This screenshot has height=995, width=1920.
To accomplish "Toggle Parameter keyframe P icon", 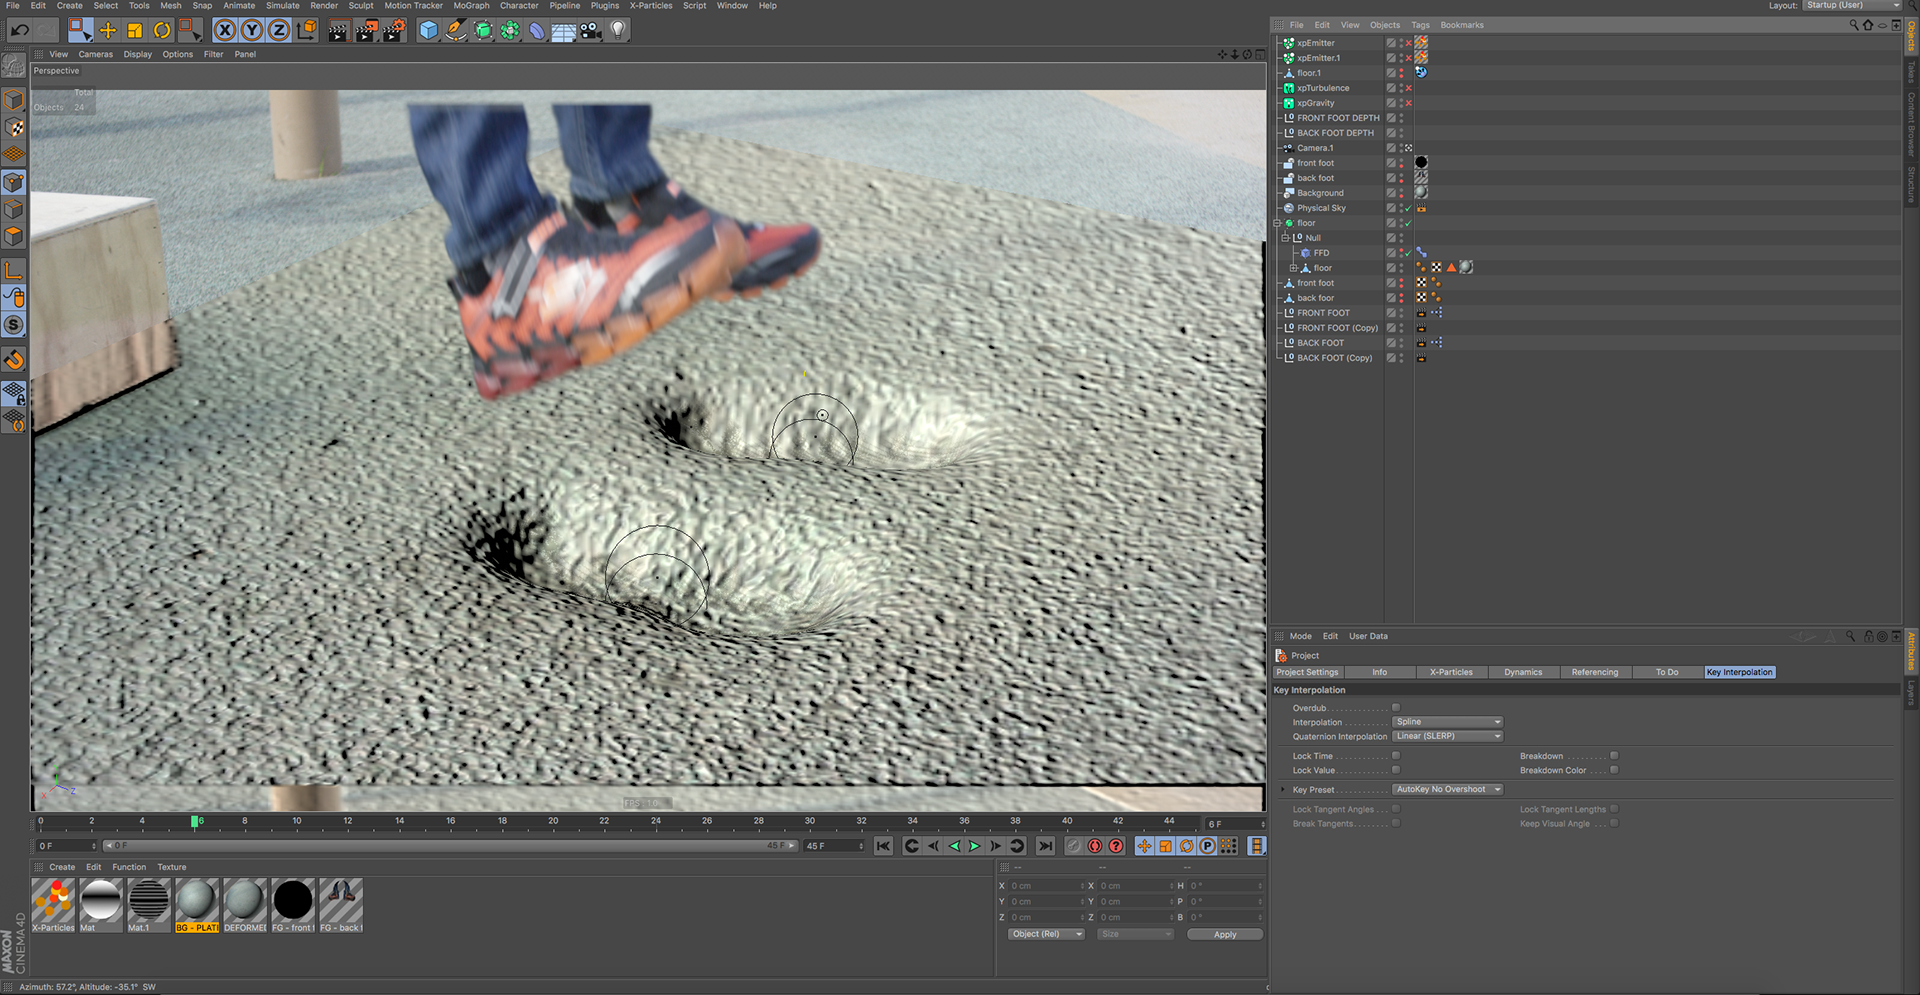I will [x=1208, y=846].
